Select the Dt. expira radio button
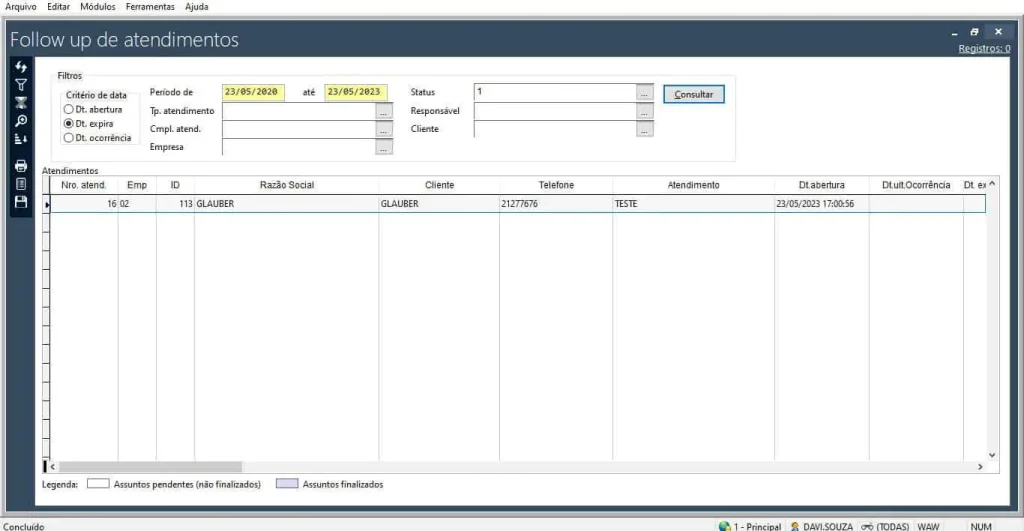Image resolution: width=1024 pixels, height=531 pixels. coord(69,123)
